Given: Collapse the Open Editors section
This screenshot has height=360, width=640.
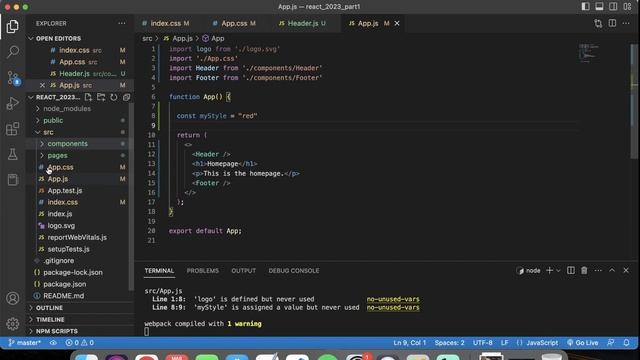Looking at the screenshot, I should (31, 38).
